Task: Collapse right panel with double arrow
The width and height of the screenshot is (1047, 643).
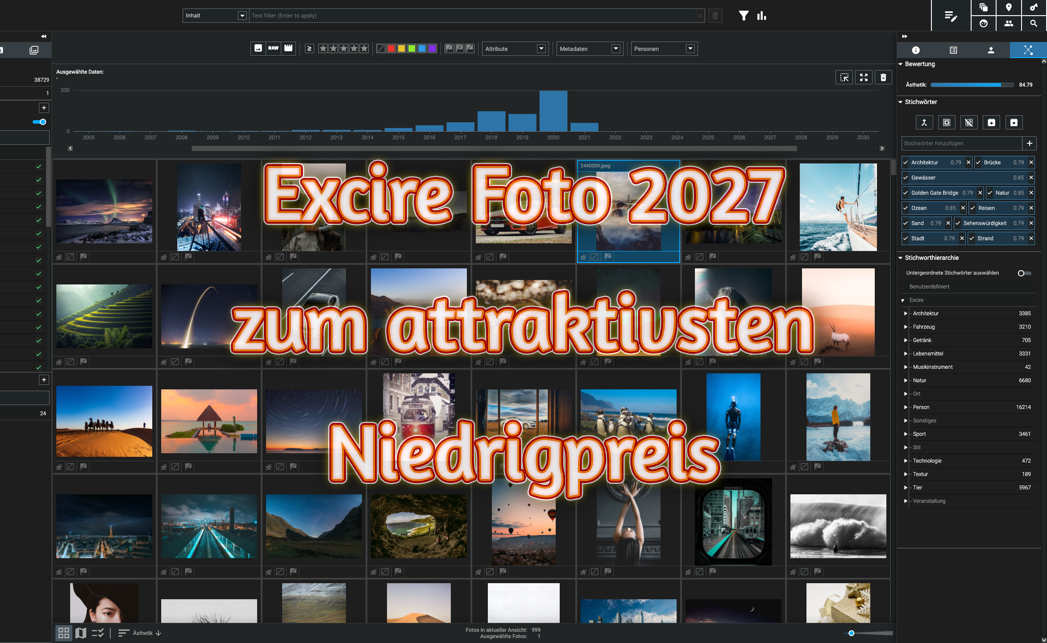Action: click(905, 36)
